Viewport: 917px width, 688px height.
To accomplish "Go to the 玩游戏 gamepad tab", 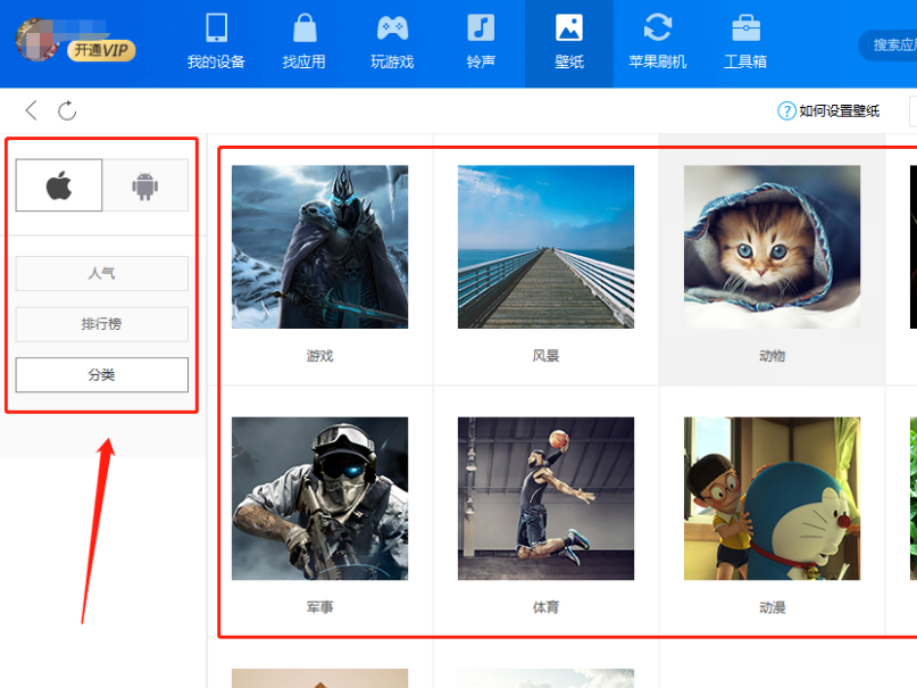I will click(392, 43).
